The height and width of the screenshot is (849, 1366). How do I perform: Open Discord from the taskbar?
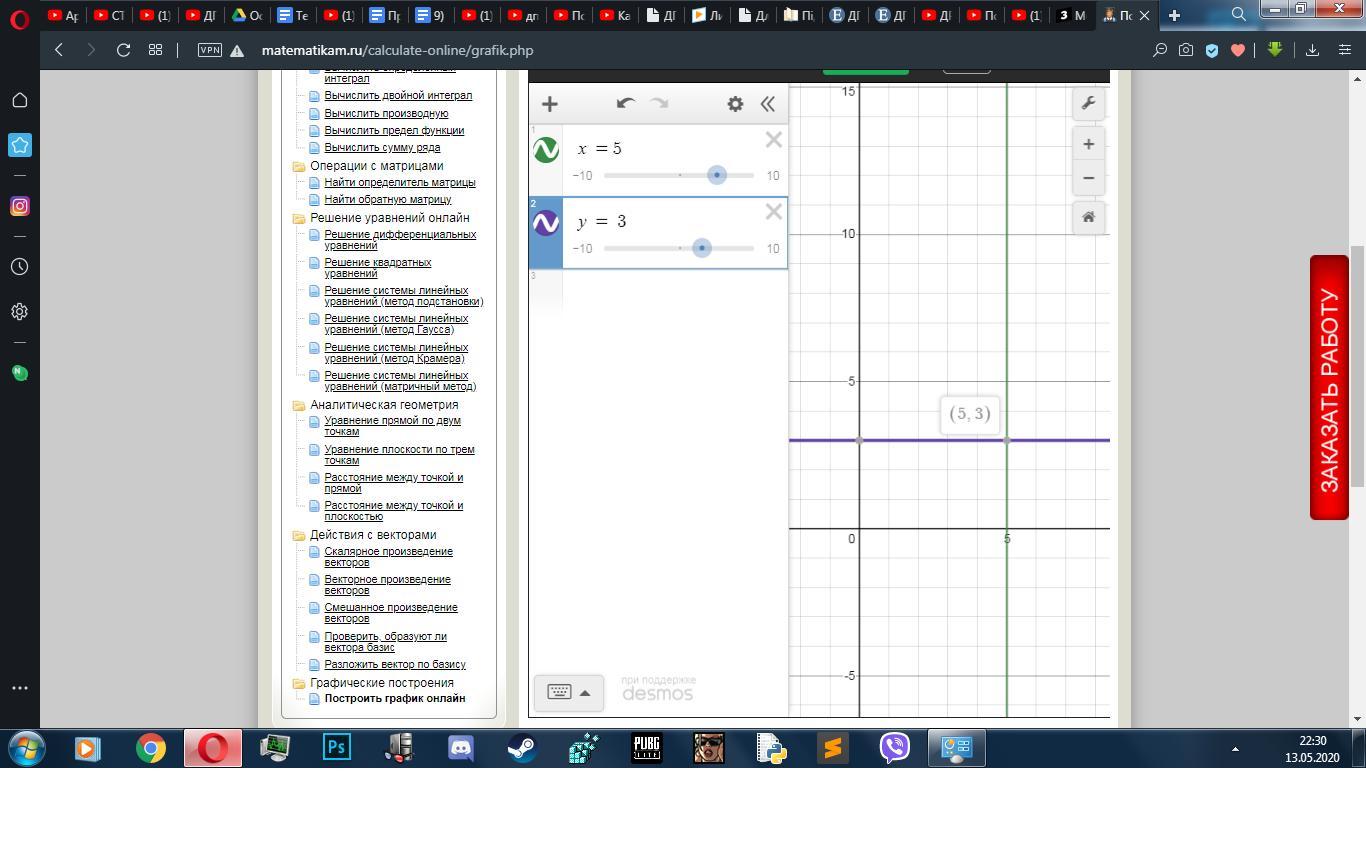tap(461, 748)
